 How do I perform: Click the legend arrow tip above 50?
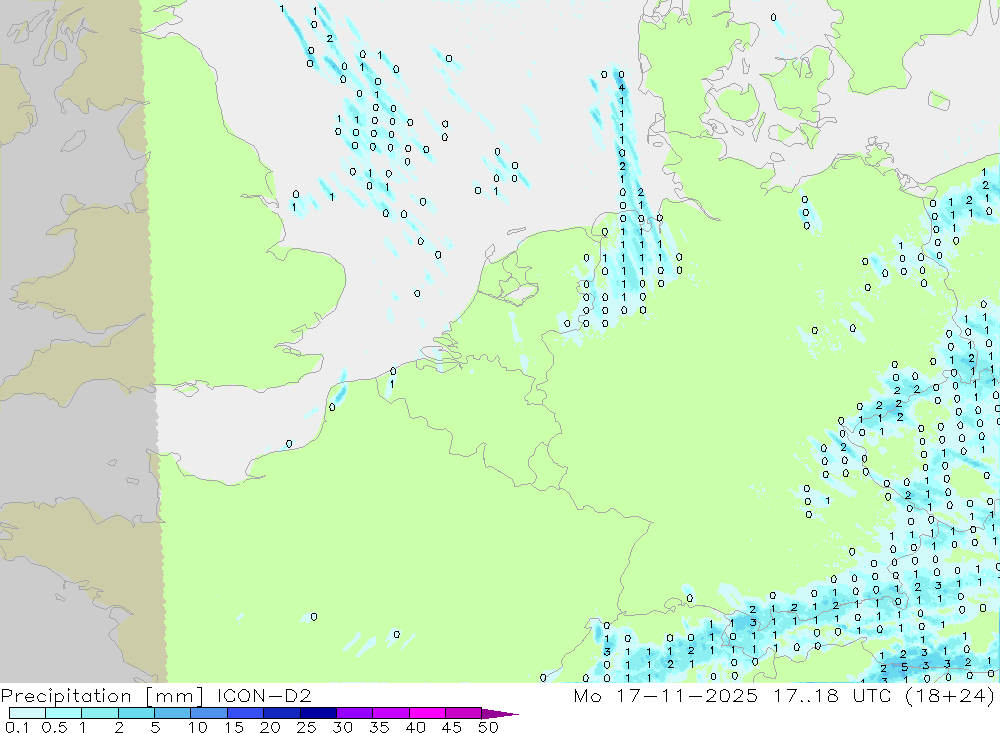pos(500,714)
